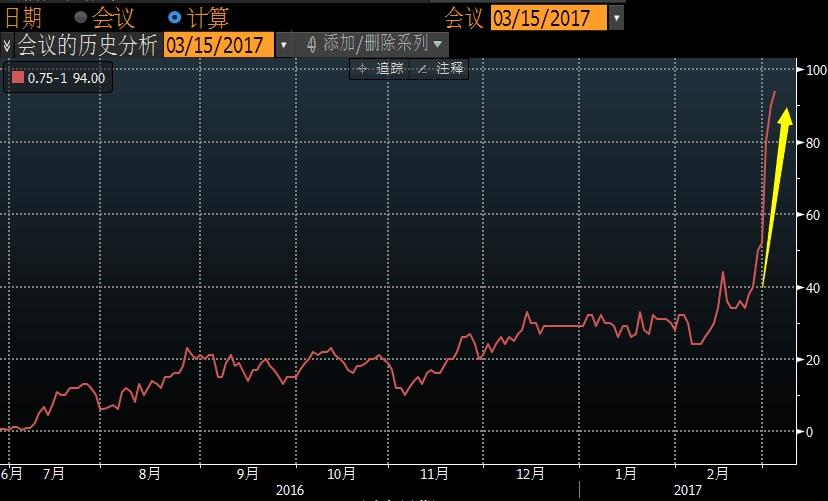The width and height of the screenshot is (828, 501).
Task: Expand the 添加/删除系列 menu arrow
Action: click(x=437, y=45)
